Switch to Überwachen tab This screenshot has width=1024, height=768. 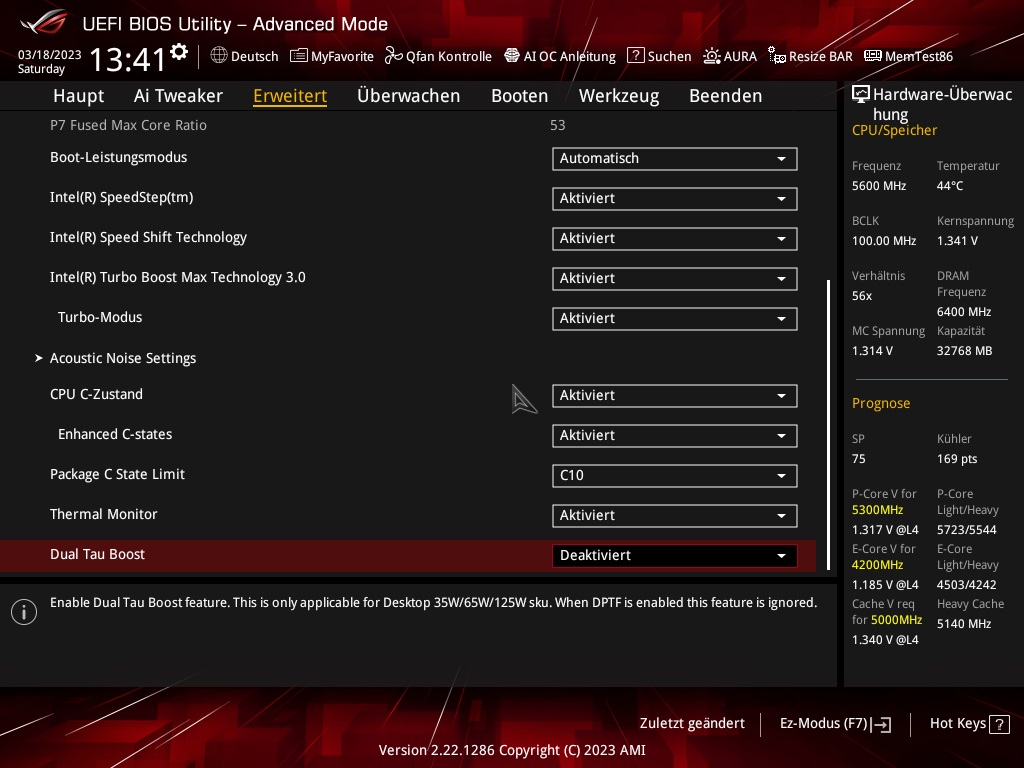coord(409,95)
